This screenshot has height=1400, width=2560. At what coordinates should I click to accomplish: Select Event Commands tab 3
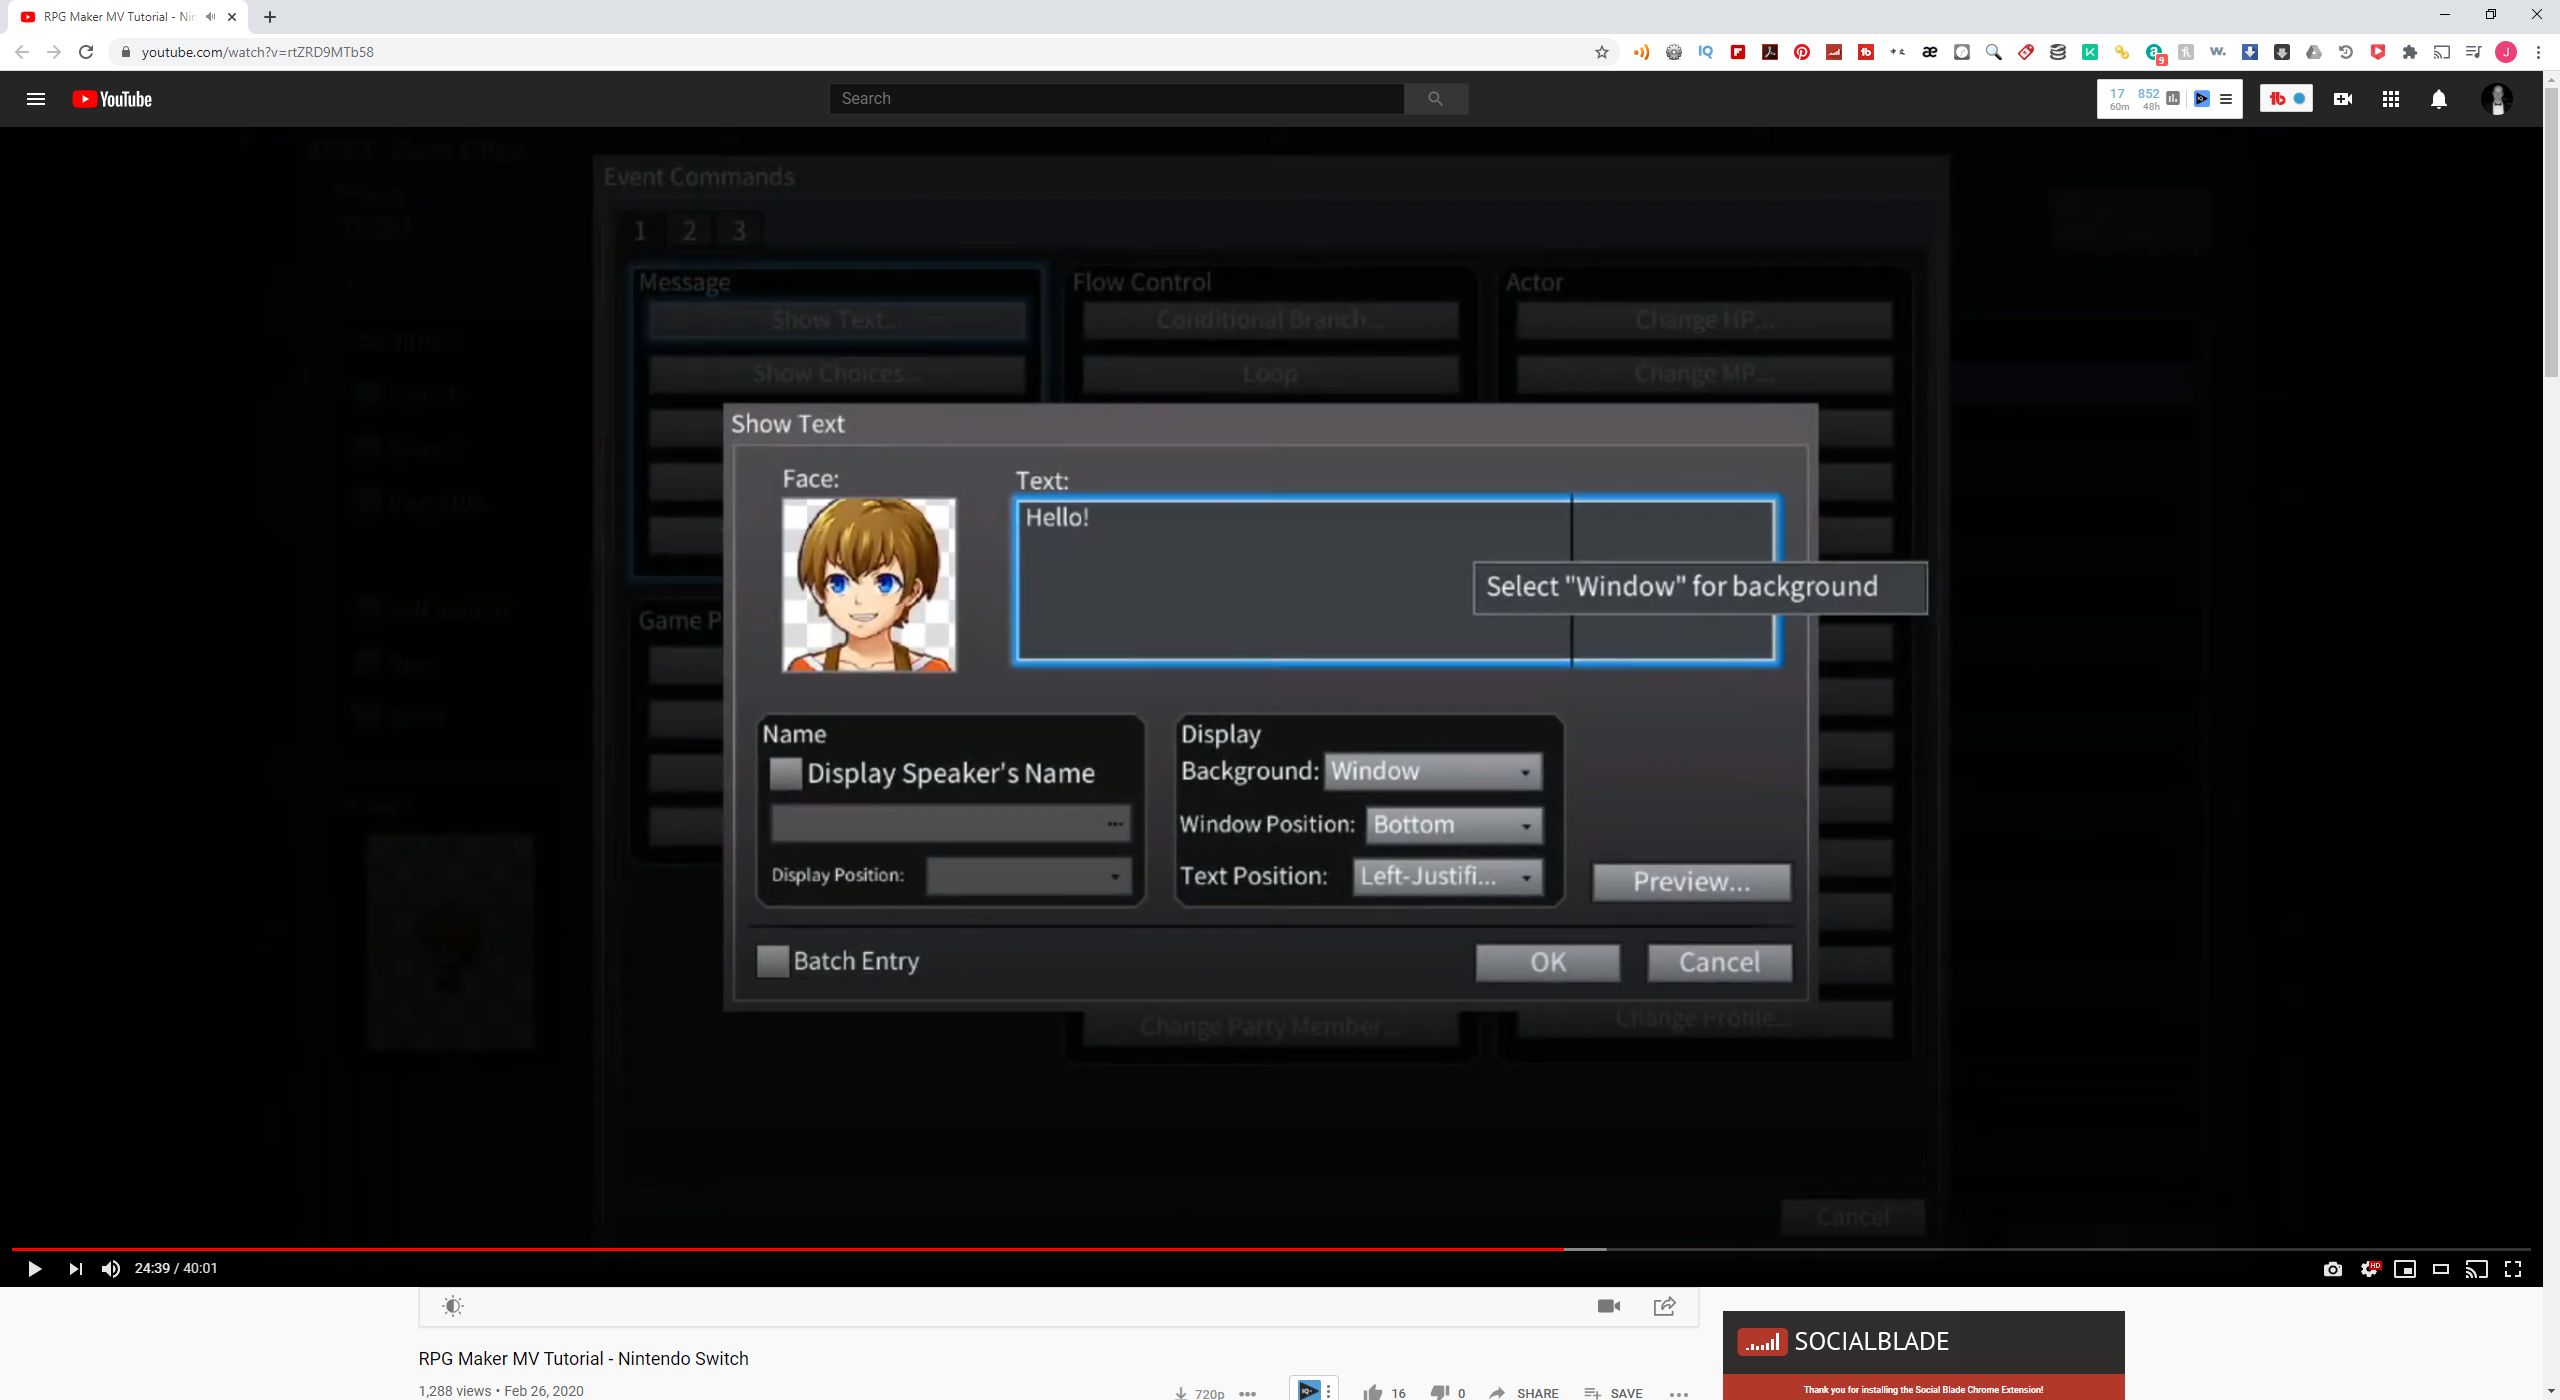[x=739, y=231]
